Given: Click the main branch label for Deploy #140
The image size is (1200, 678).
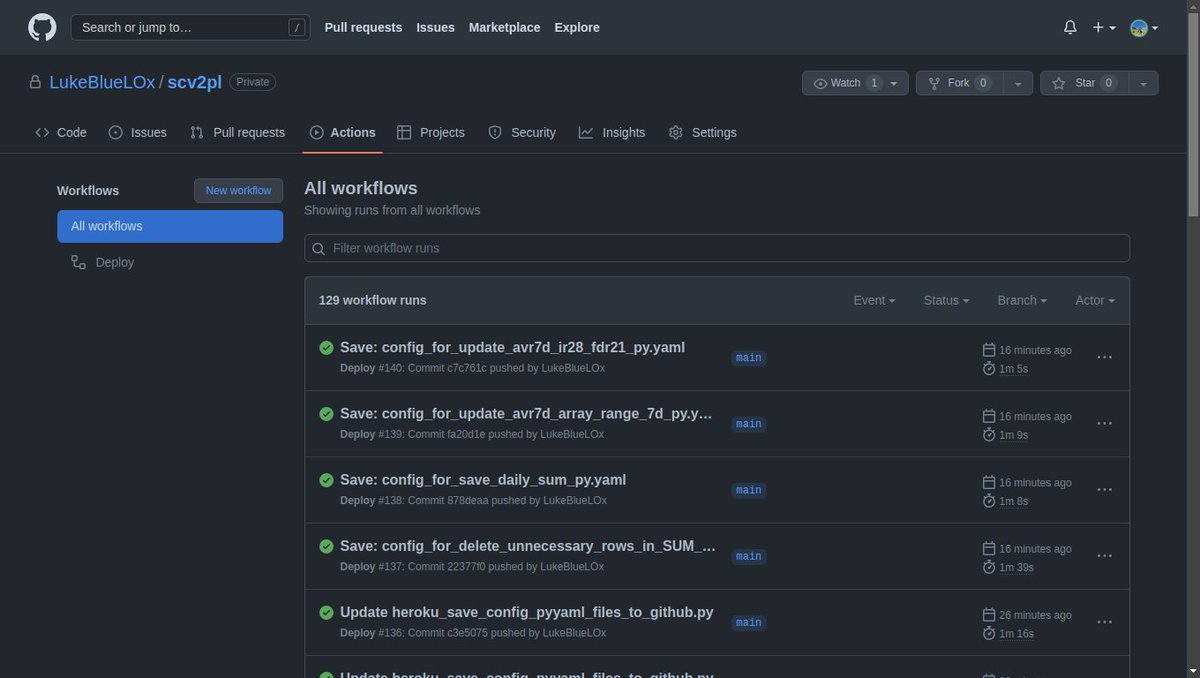Looking at the screenshot, I should [749, 357].
